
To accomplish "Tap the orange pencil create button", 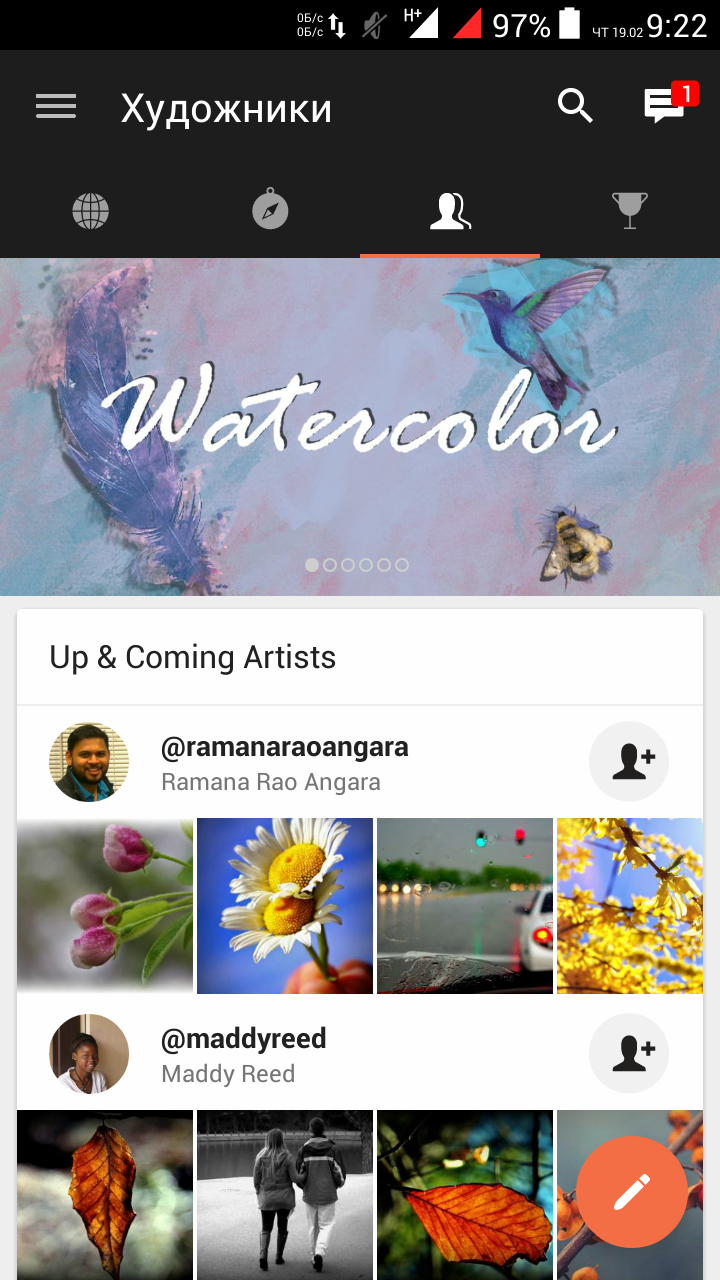I will tap(632, 1192).
